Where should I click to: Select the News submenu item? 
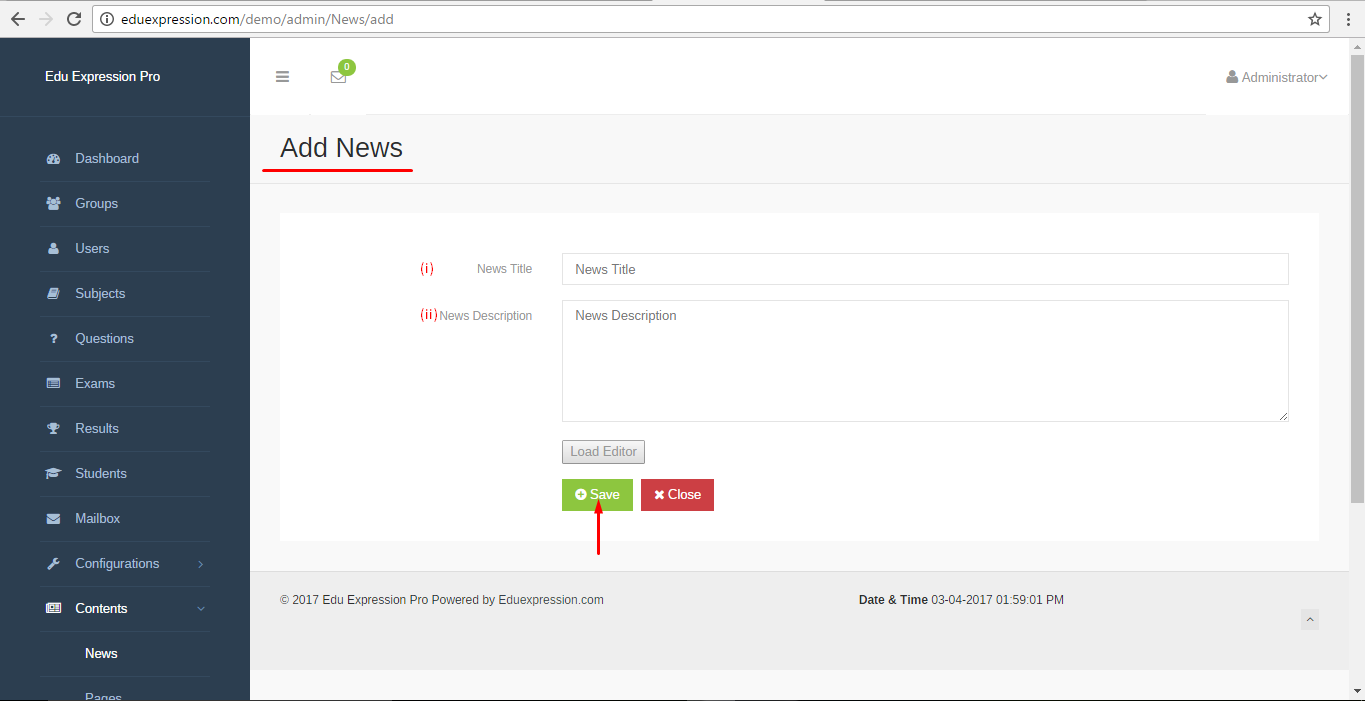[x=101, y=654]
